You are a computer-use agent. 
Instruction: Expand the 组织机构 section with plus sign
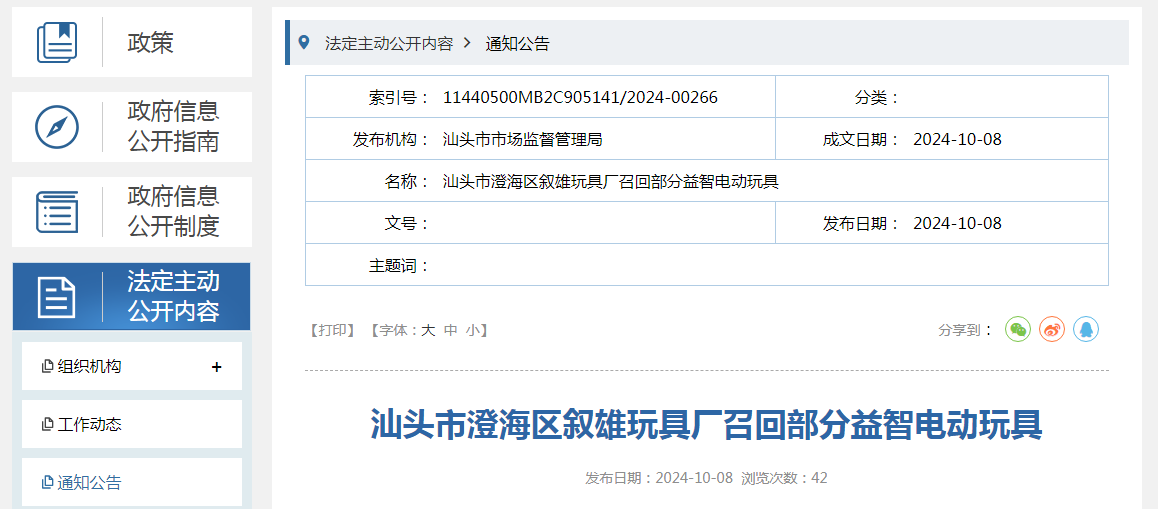pos(217,367)
